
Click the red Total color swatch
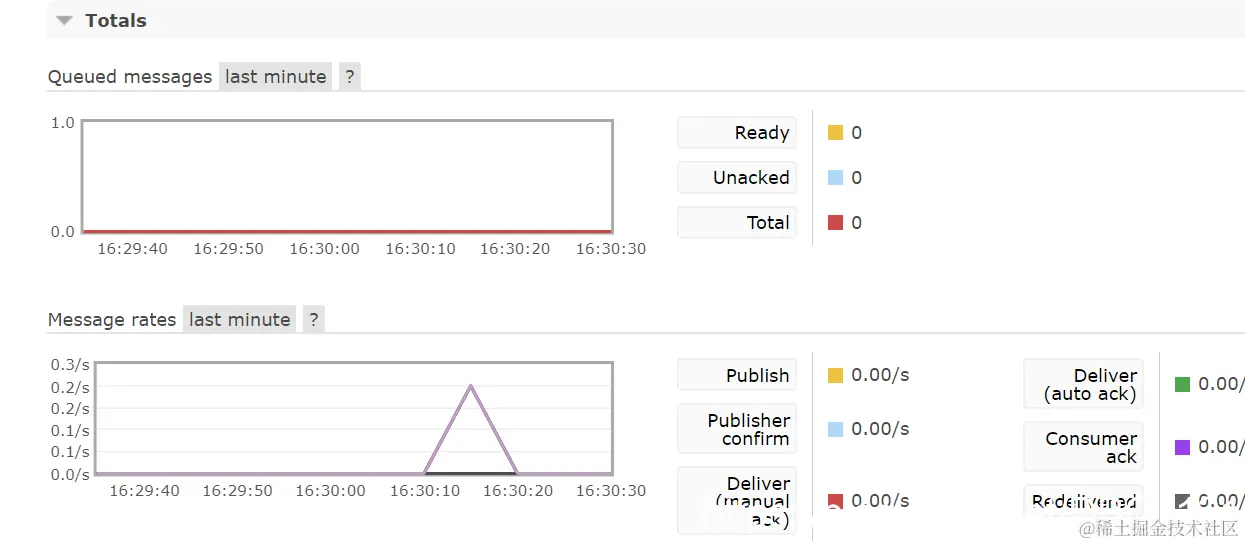(836, 222)
